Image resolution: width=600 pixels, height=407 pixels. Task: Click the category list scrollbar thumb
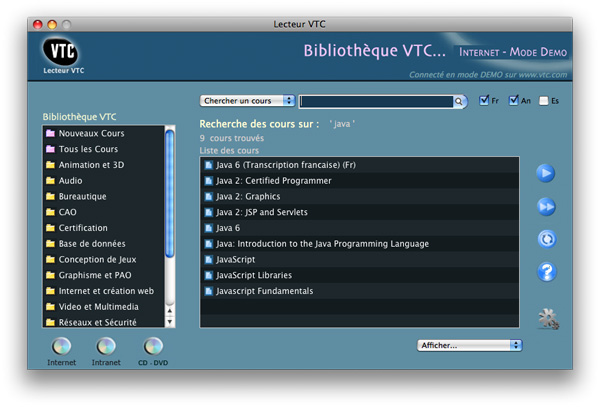pos(170,193)
